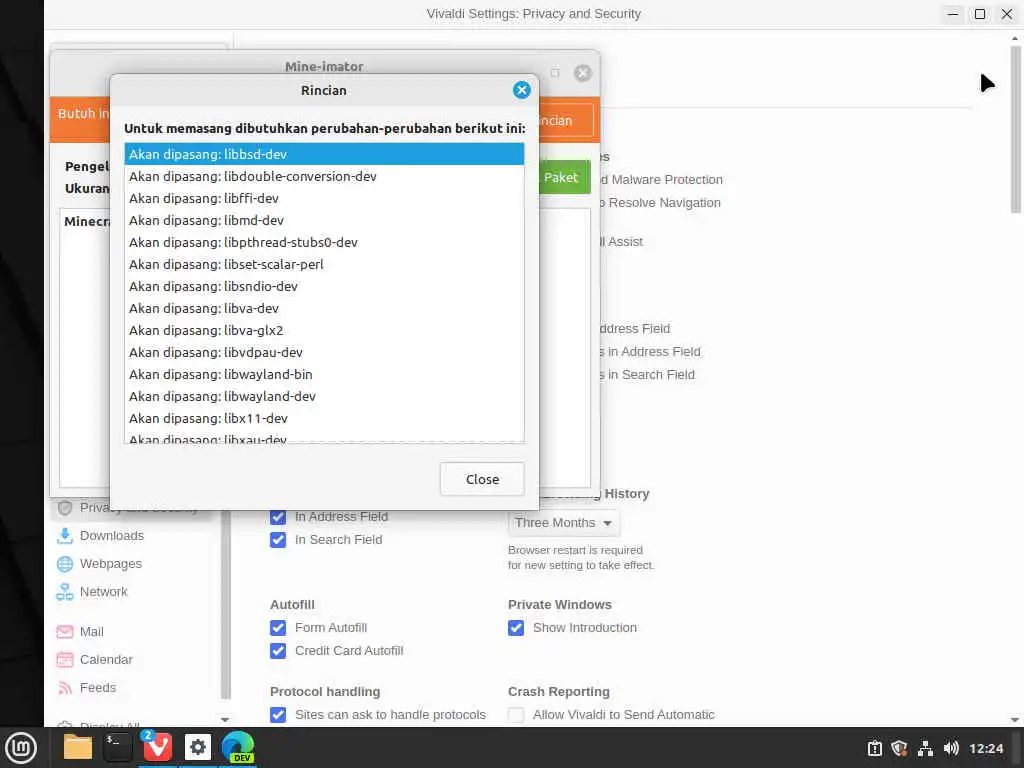Open the Linux Mint start menu
The width and height of the screenshot is (1024, 768).
tap(21, 747)
